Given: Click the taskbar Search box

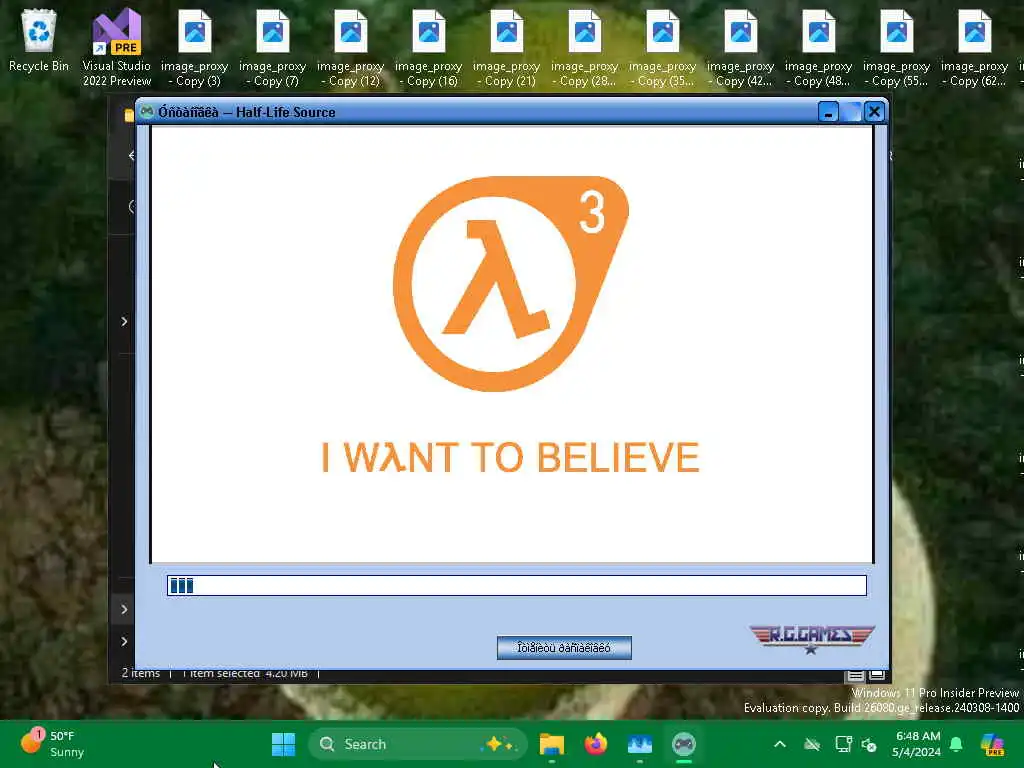Looking at the screenshot, I should click(417, 744).
